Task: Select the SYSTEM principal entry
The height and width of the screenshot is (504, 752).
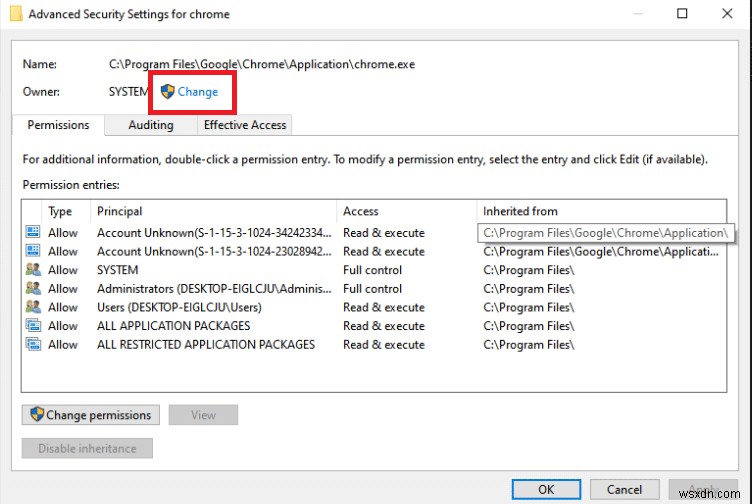Action: [x=118, y=270]
